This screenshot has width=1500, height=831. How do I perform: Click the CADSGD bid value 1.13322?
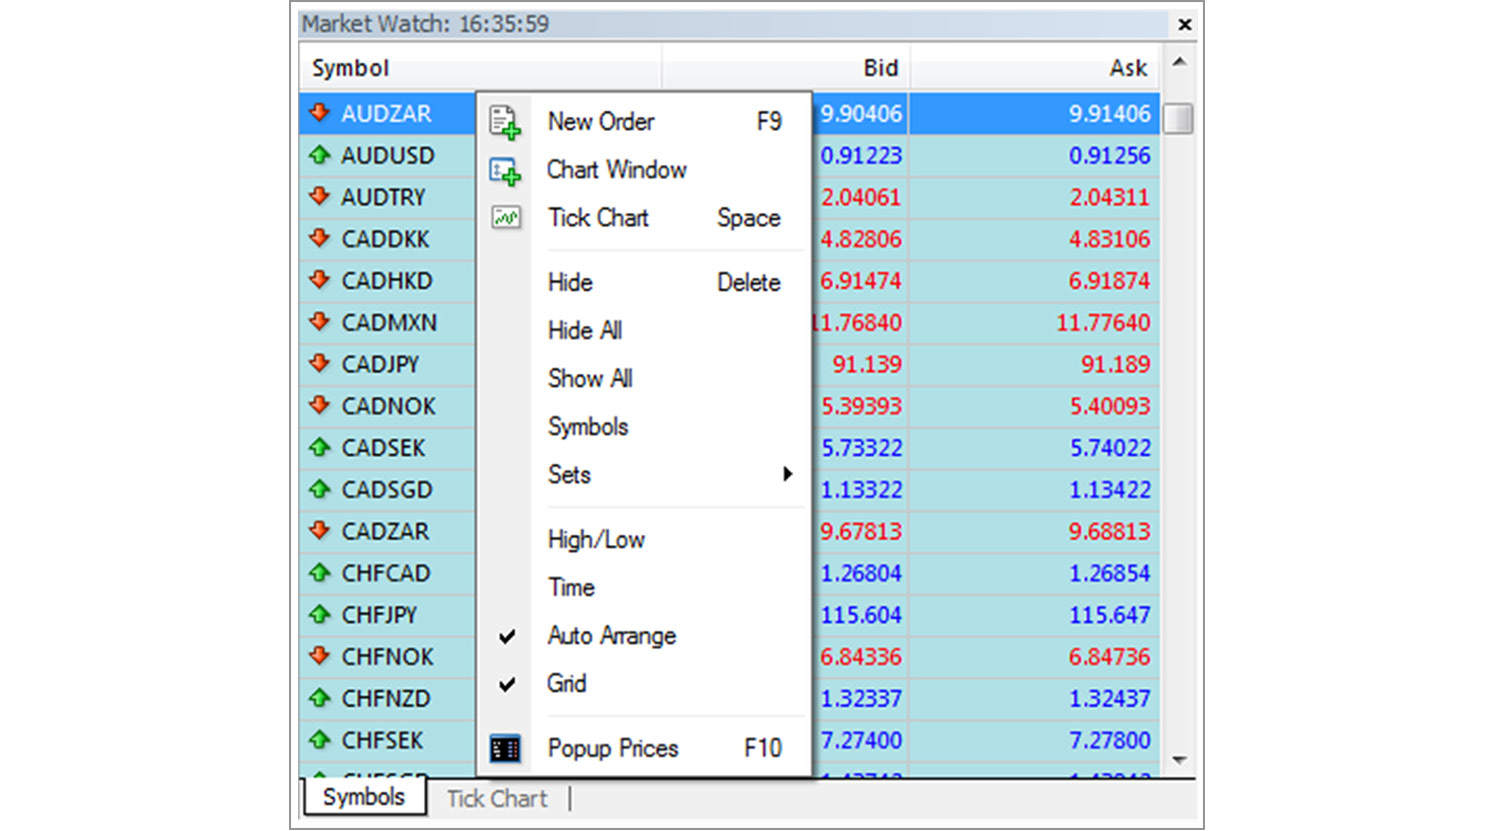(861, 490)
